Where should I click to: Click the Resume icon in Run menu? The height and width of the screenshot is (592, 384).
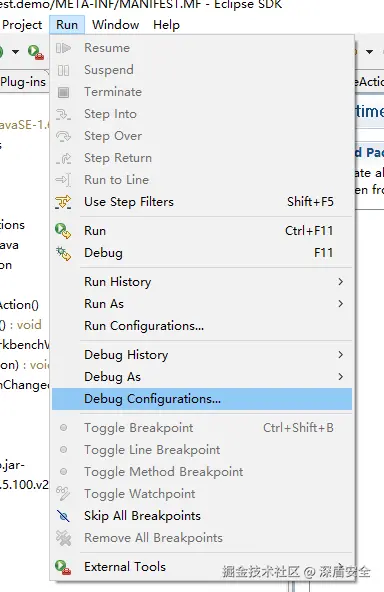point(63,48)
